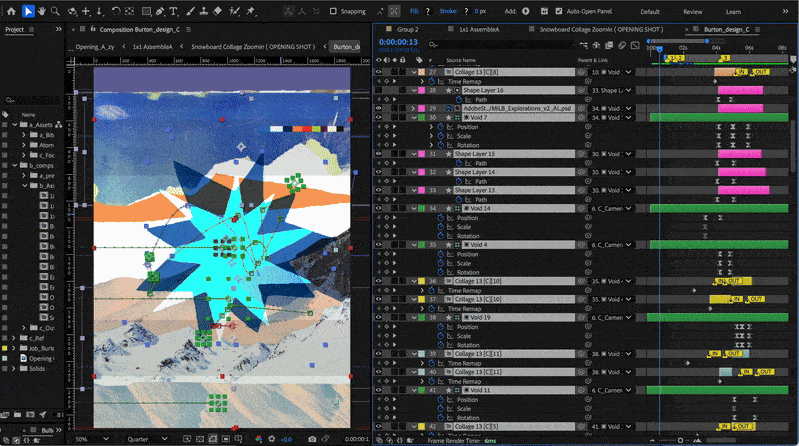Take a snapshot with camera icon

coord(312,439)
